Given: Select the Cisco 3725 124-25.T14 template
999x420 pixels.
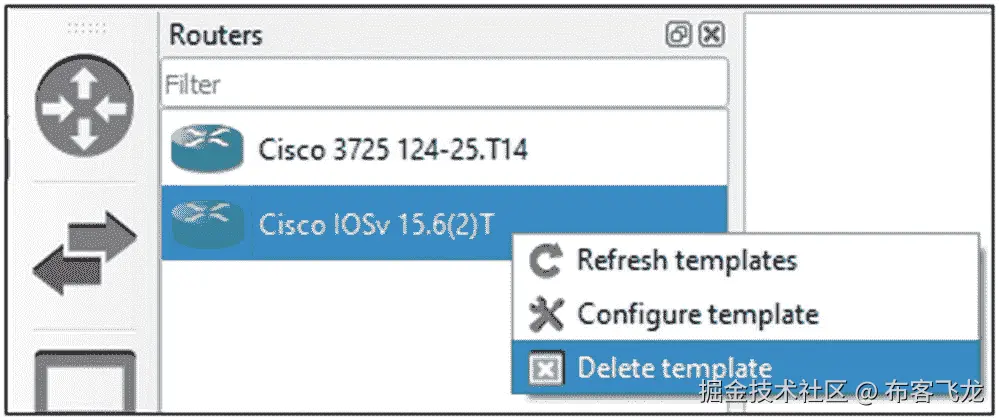Looking at the screenshot, I should [392, 150].
